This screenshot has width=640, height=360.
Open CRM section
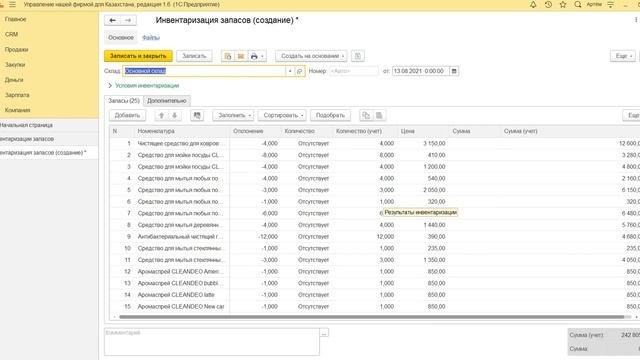click(11, 34)
